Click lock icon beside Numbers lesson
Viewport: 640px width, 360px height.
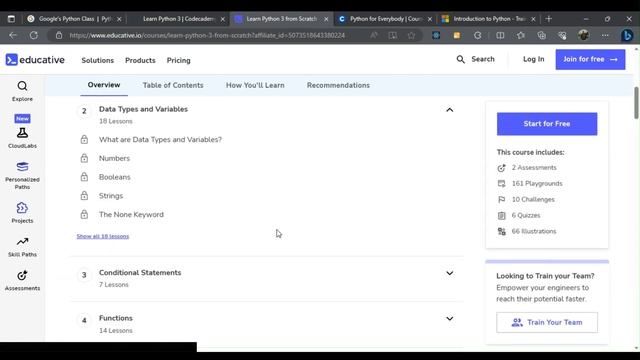point(84,158)
